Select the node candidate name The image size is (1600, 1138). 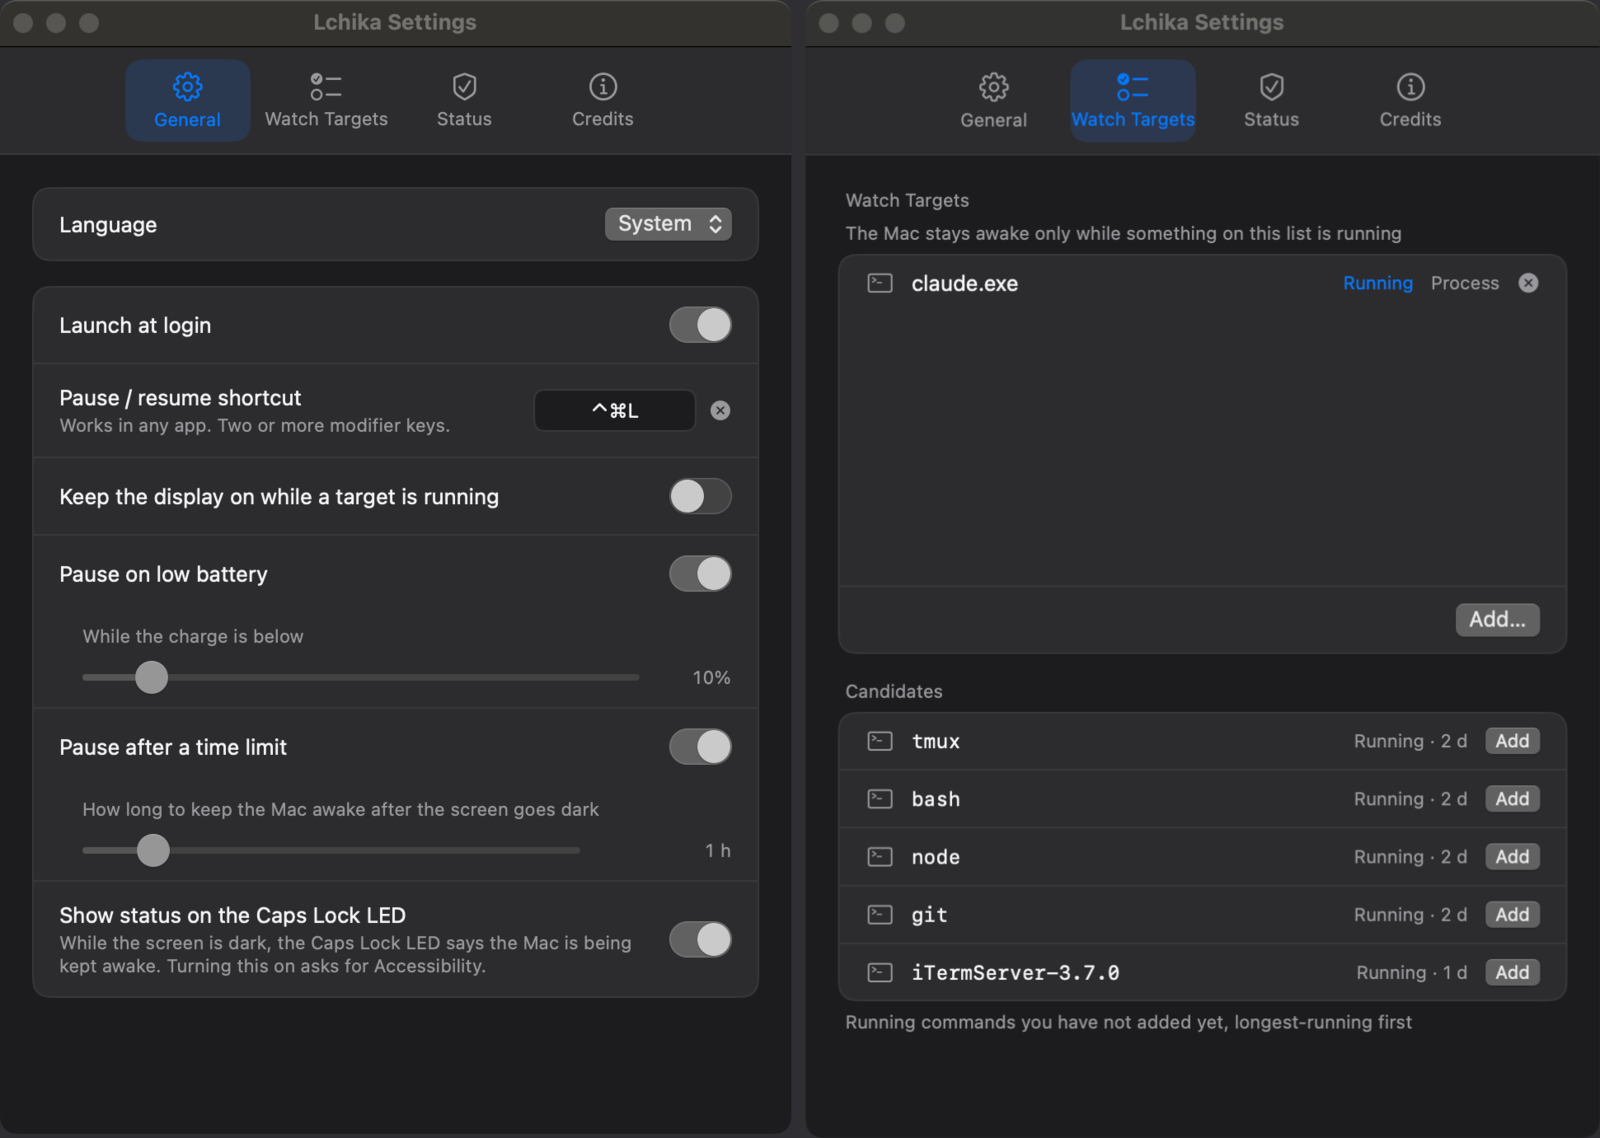[936, 857]
